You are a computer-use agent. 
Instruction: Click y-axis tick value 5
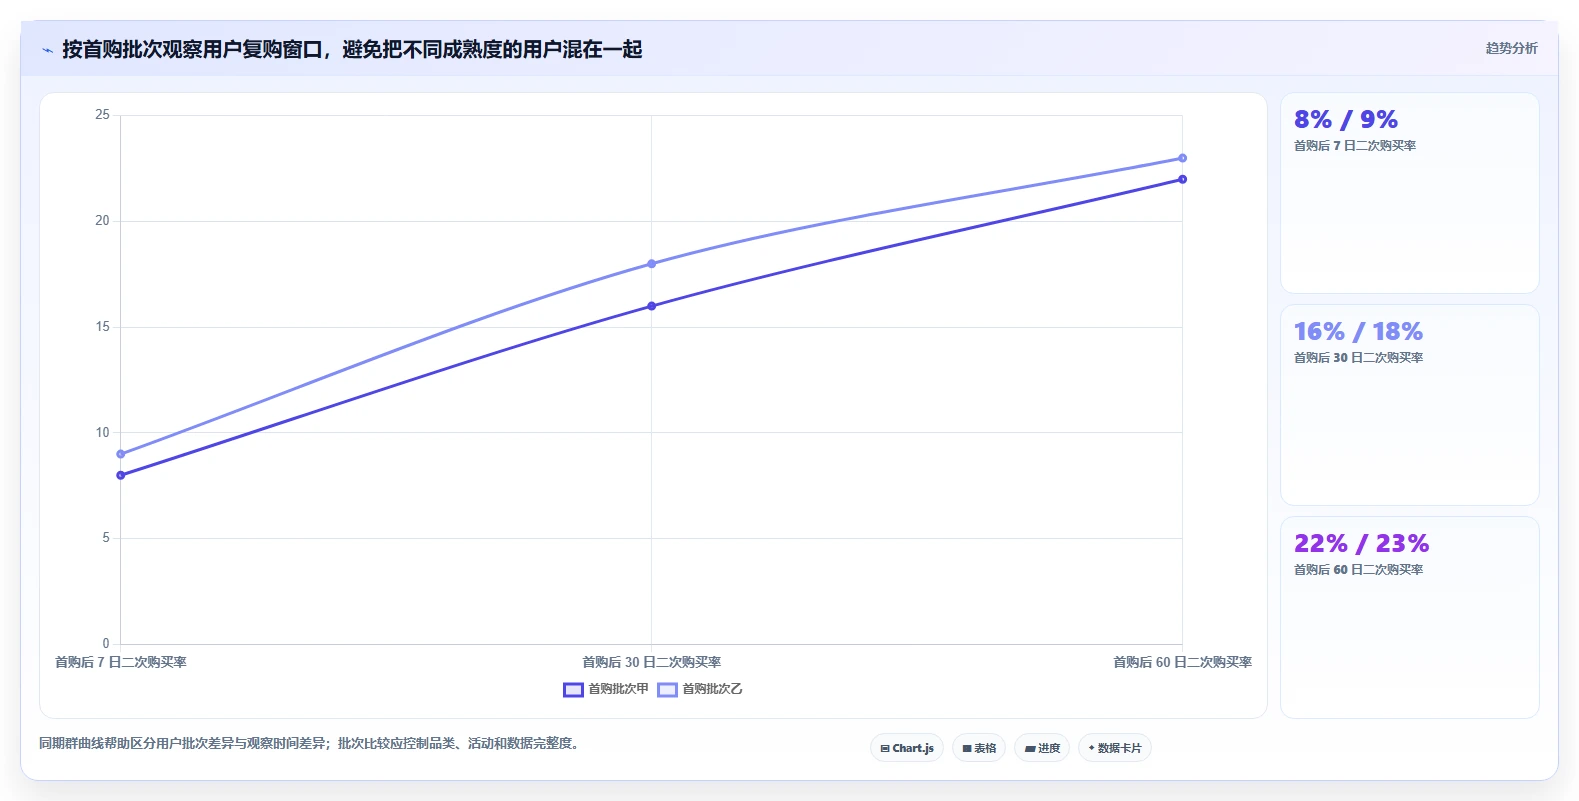106,538
